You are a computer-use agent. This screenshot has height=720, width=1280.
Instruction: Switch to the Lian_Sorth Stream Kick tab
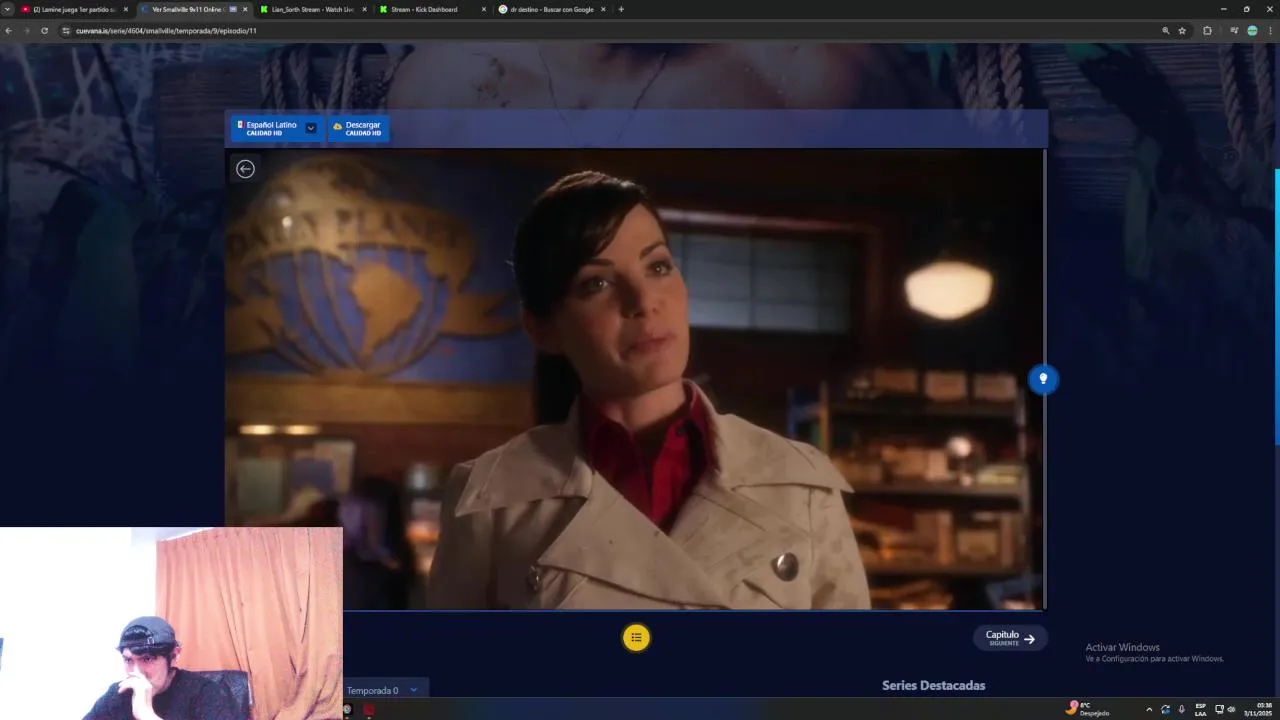click(x=312, y=9)
